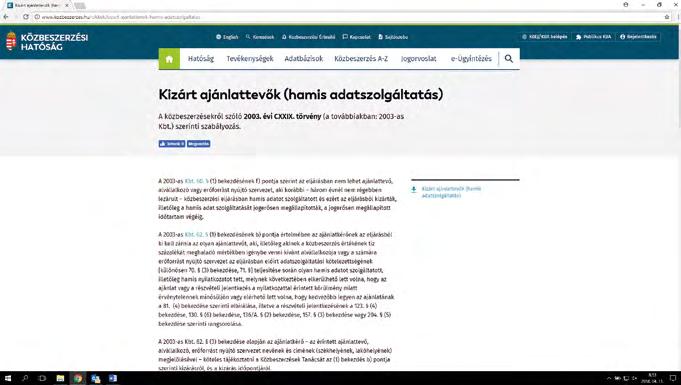Show hidden system tray icons
This screenshot has width=681, height=385.
[x=609, y=378]
